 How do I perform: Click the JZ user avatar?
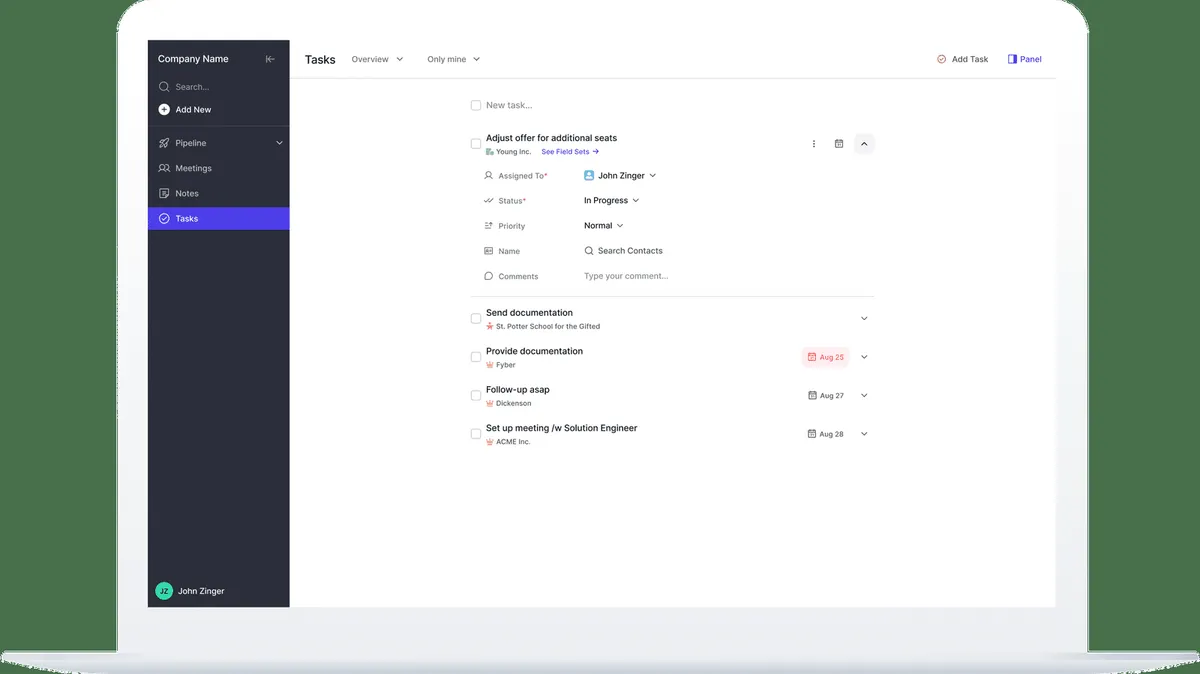coord(164,591)
